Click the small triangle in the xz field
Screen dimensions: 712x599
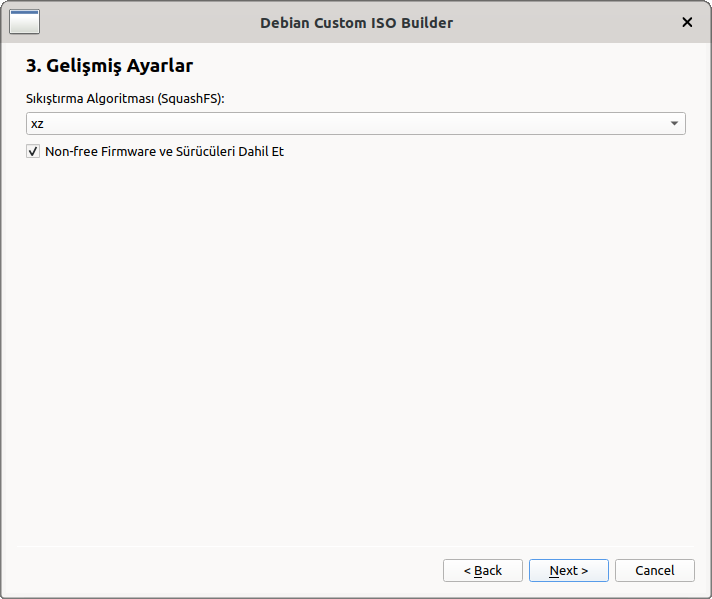pyautogui.click(x=674, y=124)
